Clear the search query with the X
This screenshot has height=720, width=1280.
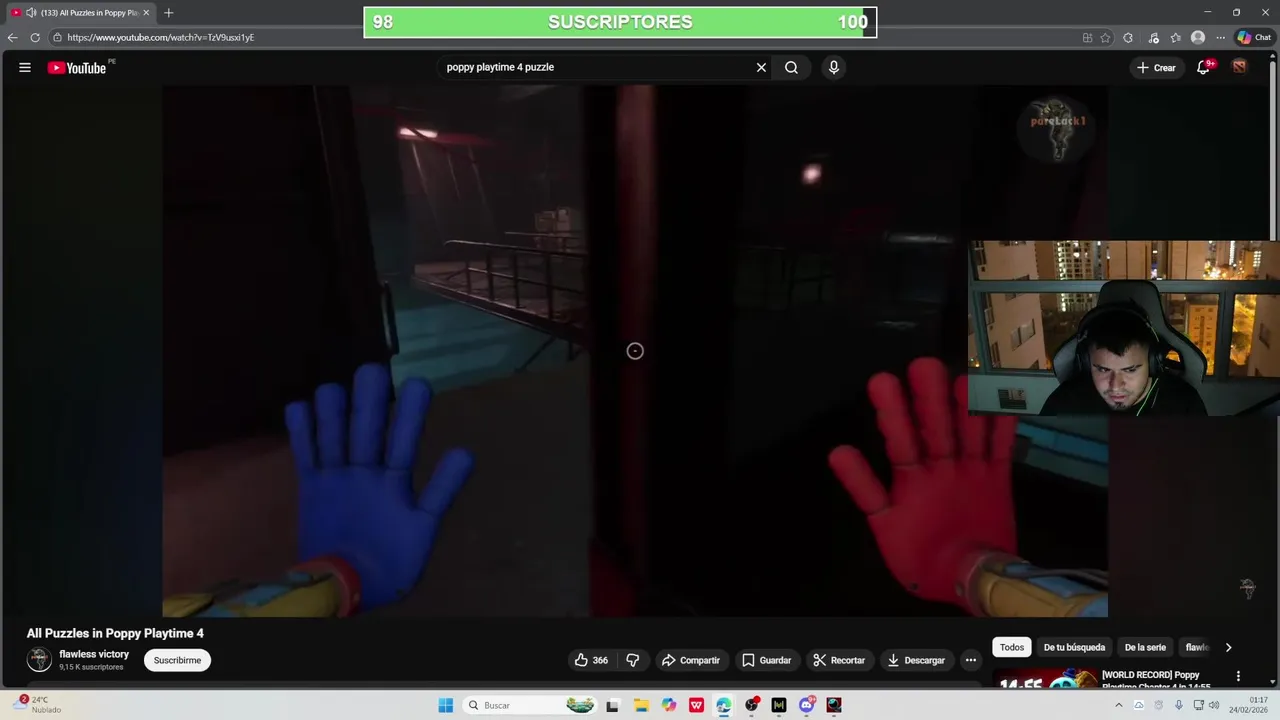761,67
